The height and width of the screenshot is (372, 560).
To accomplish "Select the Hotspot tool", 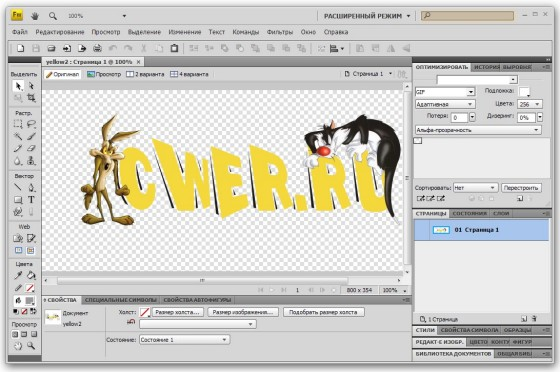I will 18,238.
